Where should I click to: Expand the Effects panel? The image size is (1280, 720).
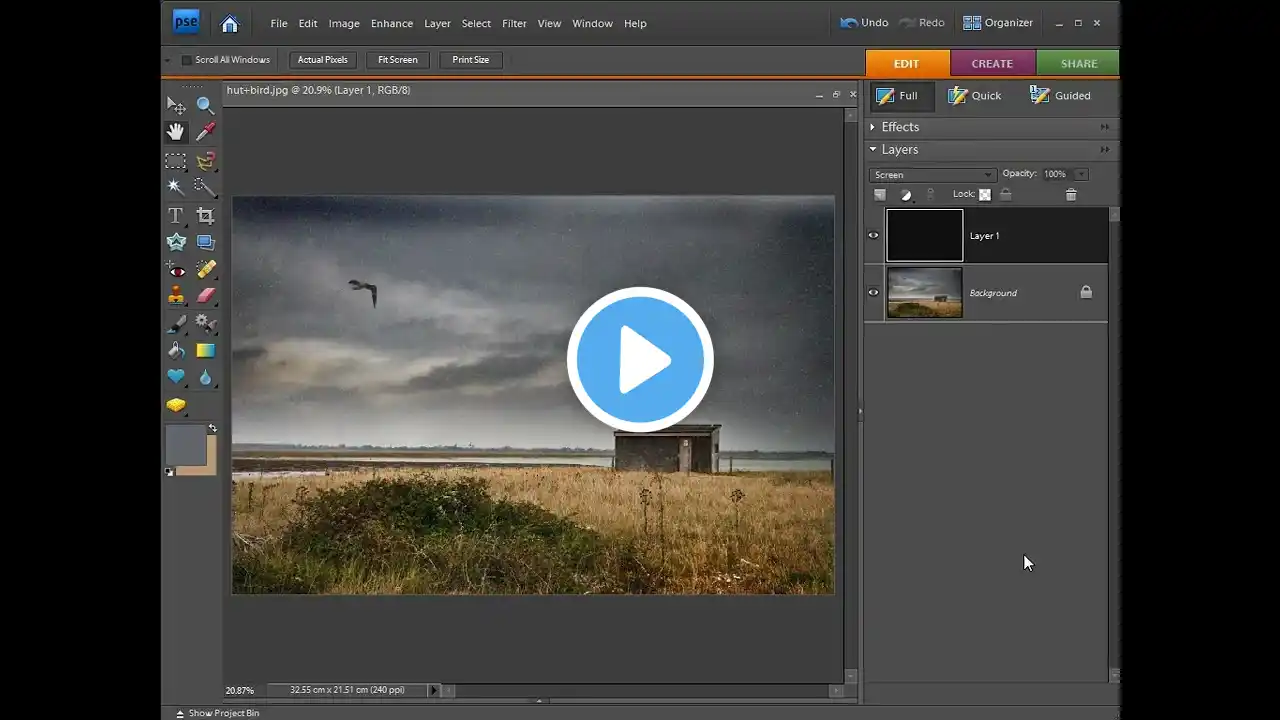[x=873, y=127]
